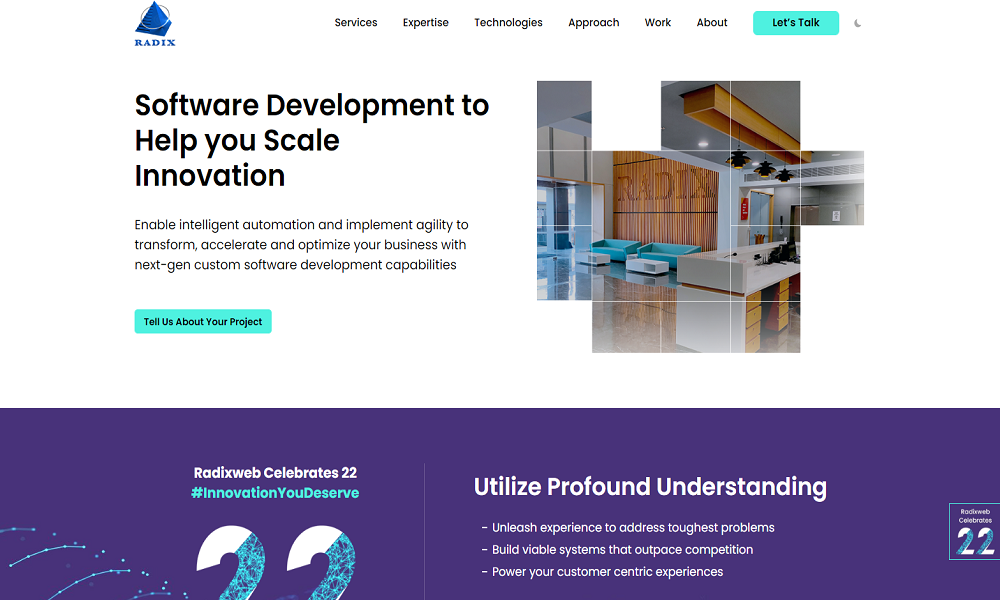This screenshot has width=1000, height=600.
Task: Click the Unleash experience bullet point
Action: [632, 528]
